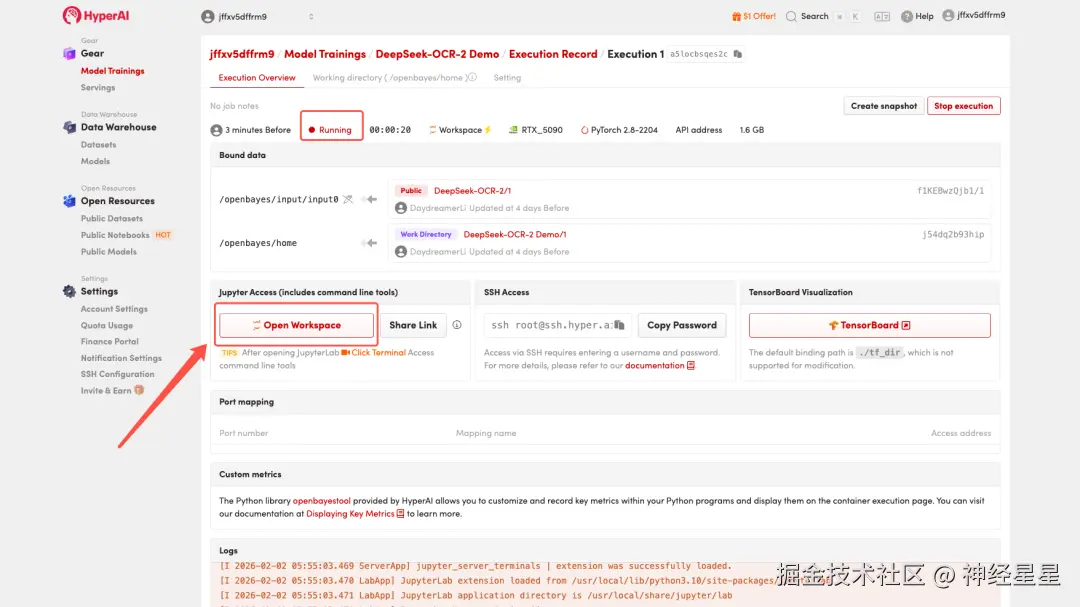Click the Search box in the header
The height and width of the screenshot is (607, 1080).
tap(824, 16)
